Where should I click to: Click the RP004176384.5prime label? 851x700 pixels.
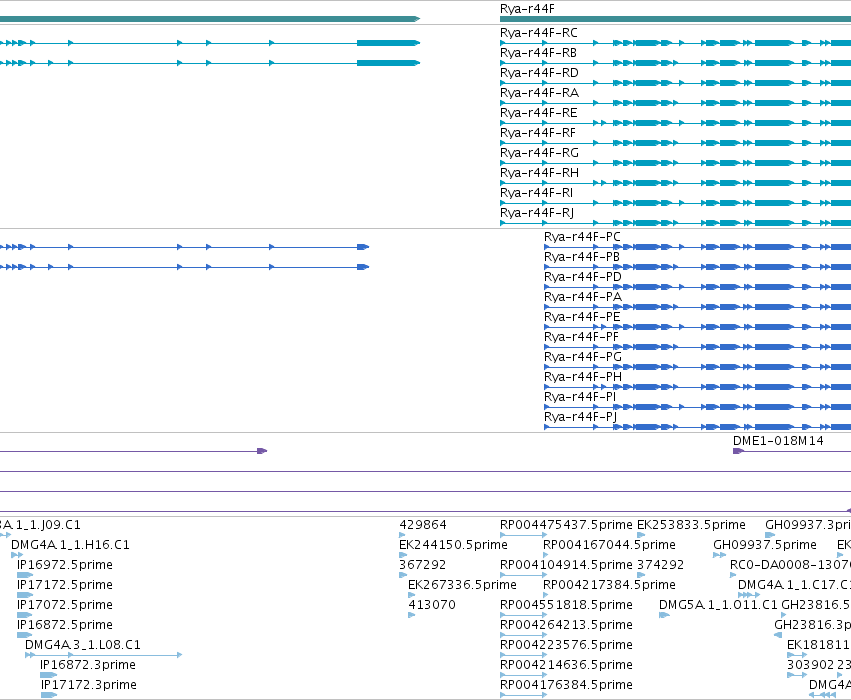(566, 685)
